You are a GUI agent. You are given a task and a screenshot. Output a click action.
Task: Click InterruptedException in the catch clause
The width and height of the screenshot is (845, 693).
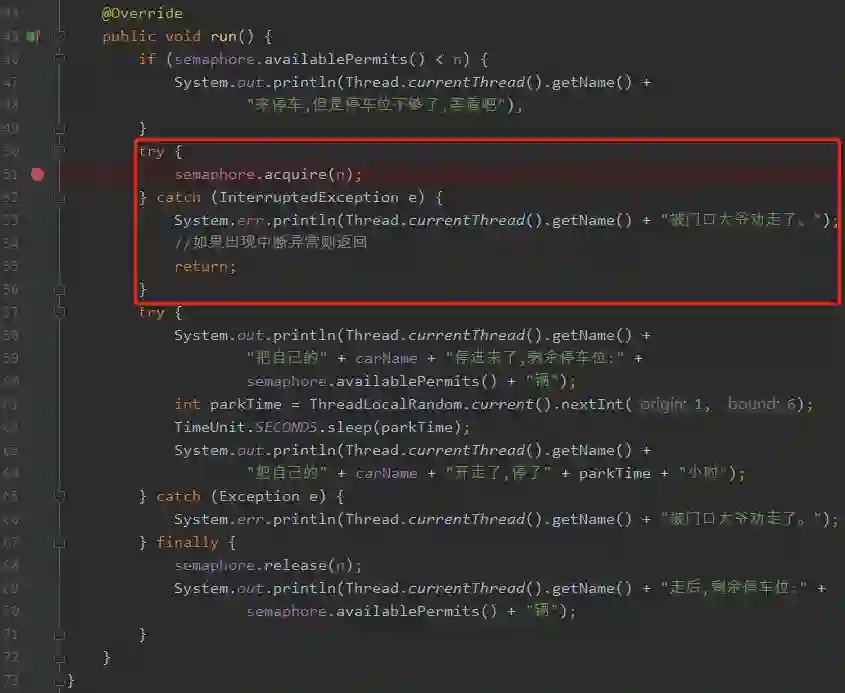pos(308,197)
